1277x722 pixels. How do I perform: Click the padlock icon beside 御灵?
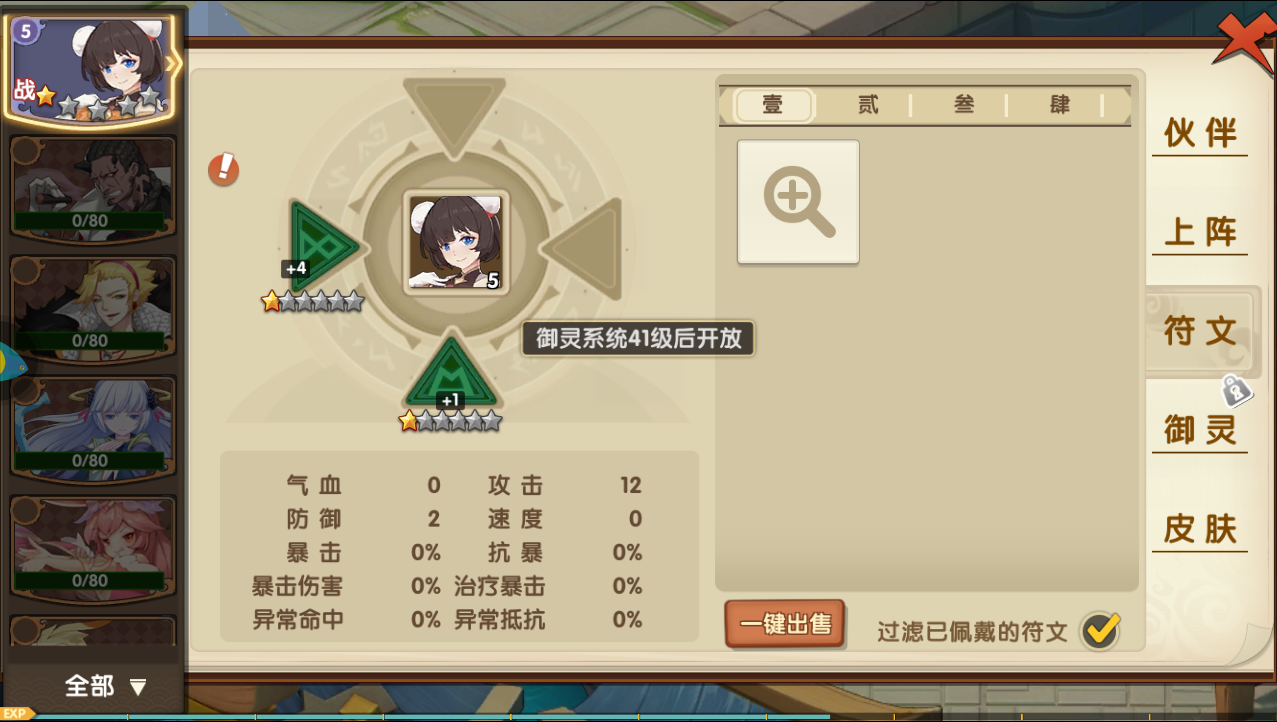(1236, 390)
